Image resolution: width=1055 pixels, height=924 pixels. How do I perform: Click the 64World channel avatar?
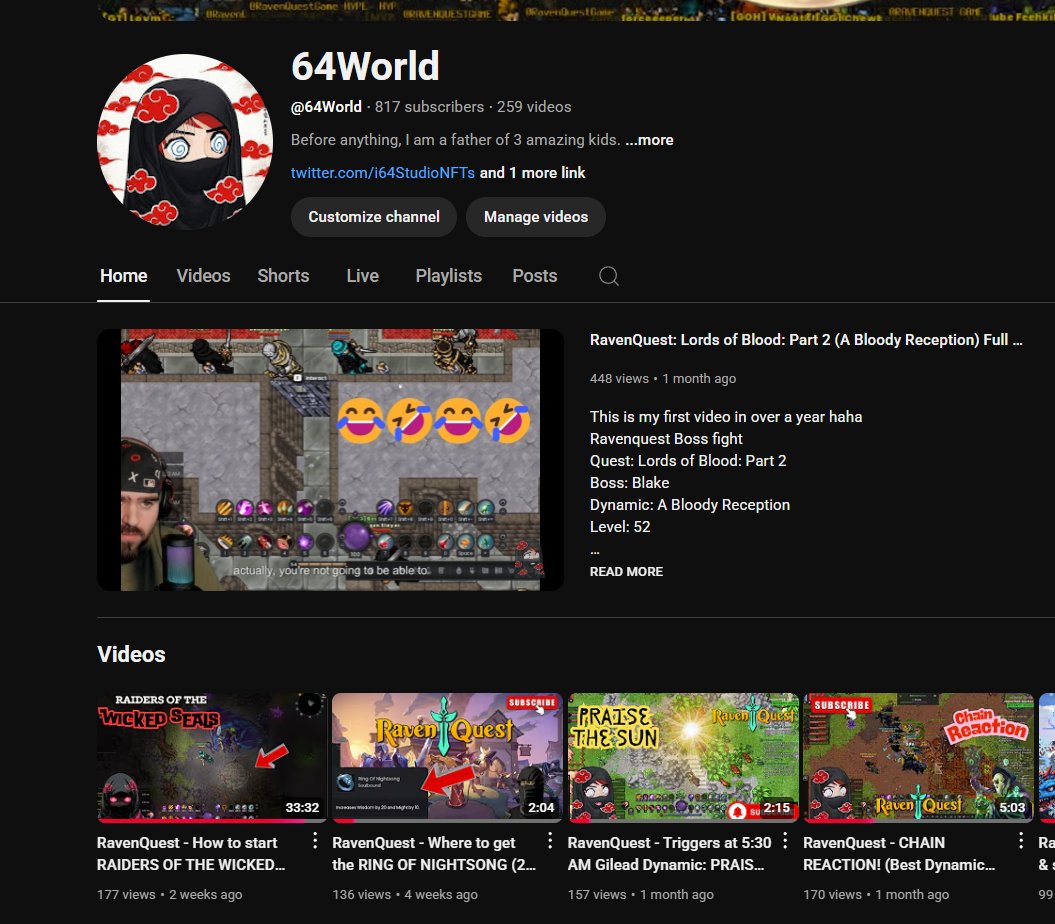184,141
